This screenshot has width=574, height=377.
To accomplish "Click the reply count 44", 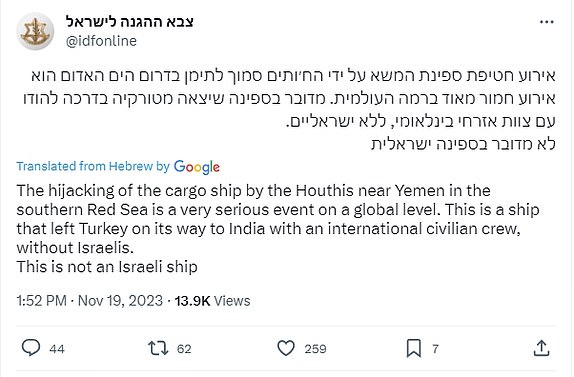I will pyautogui.click(x=57, y=349).
